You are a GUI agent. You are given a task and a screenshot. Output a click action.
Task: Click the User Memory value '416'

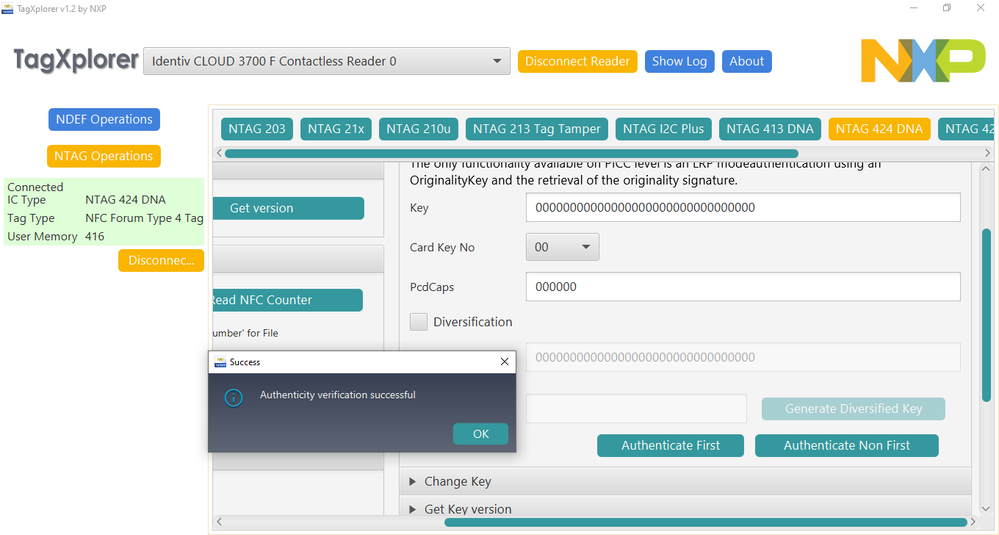pos(94,236)
